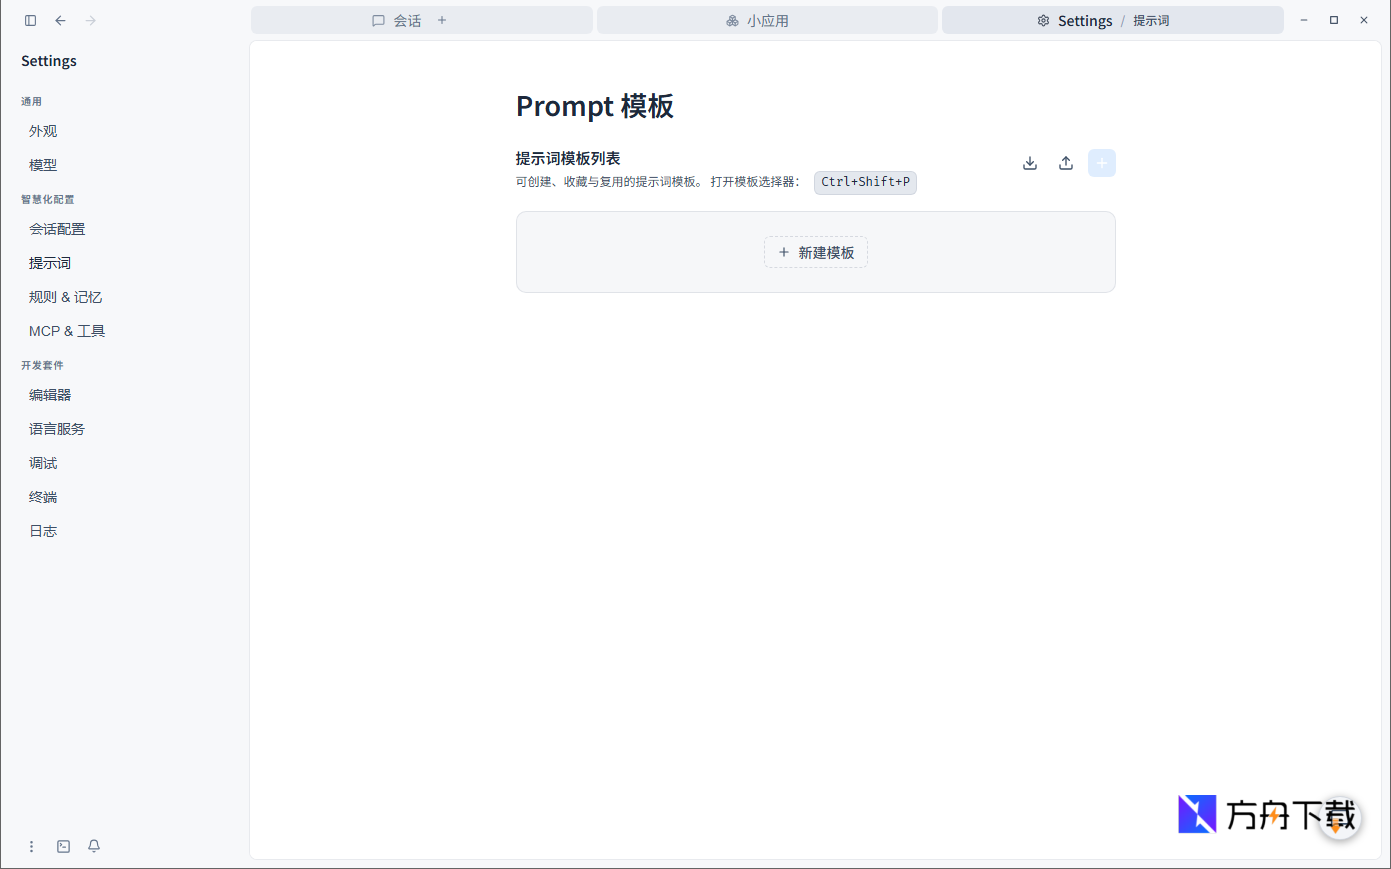Select 外观 in the settings sidebar
This screenshot has width=1391, height=869.
click(43, 130)
